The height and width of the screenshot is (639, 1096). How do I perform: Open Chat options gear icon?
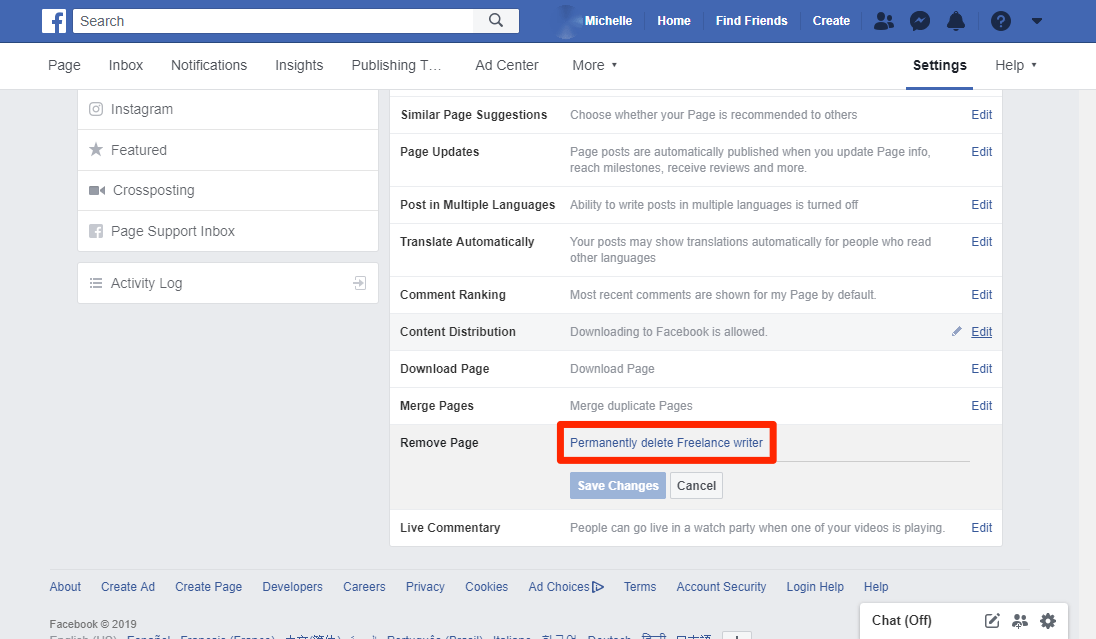1048,620
